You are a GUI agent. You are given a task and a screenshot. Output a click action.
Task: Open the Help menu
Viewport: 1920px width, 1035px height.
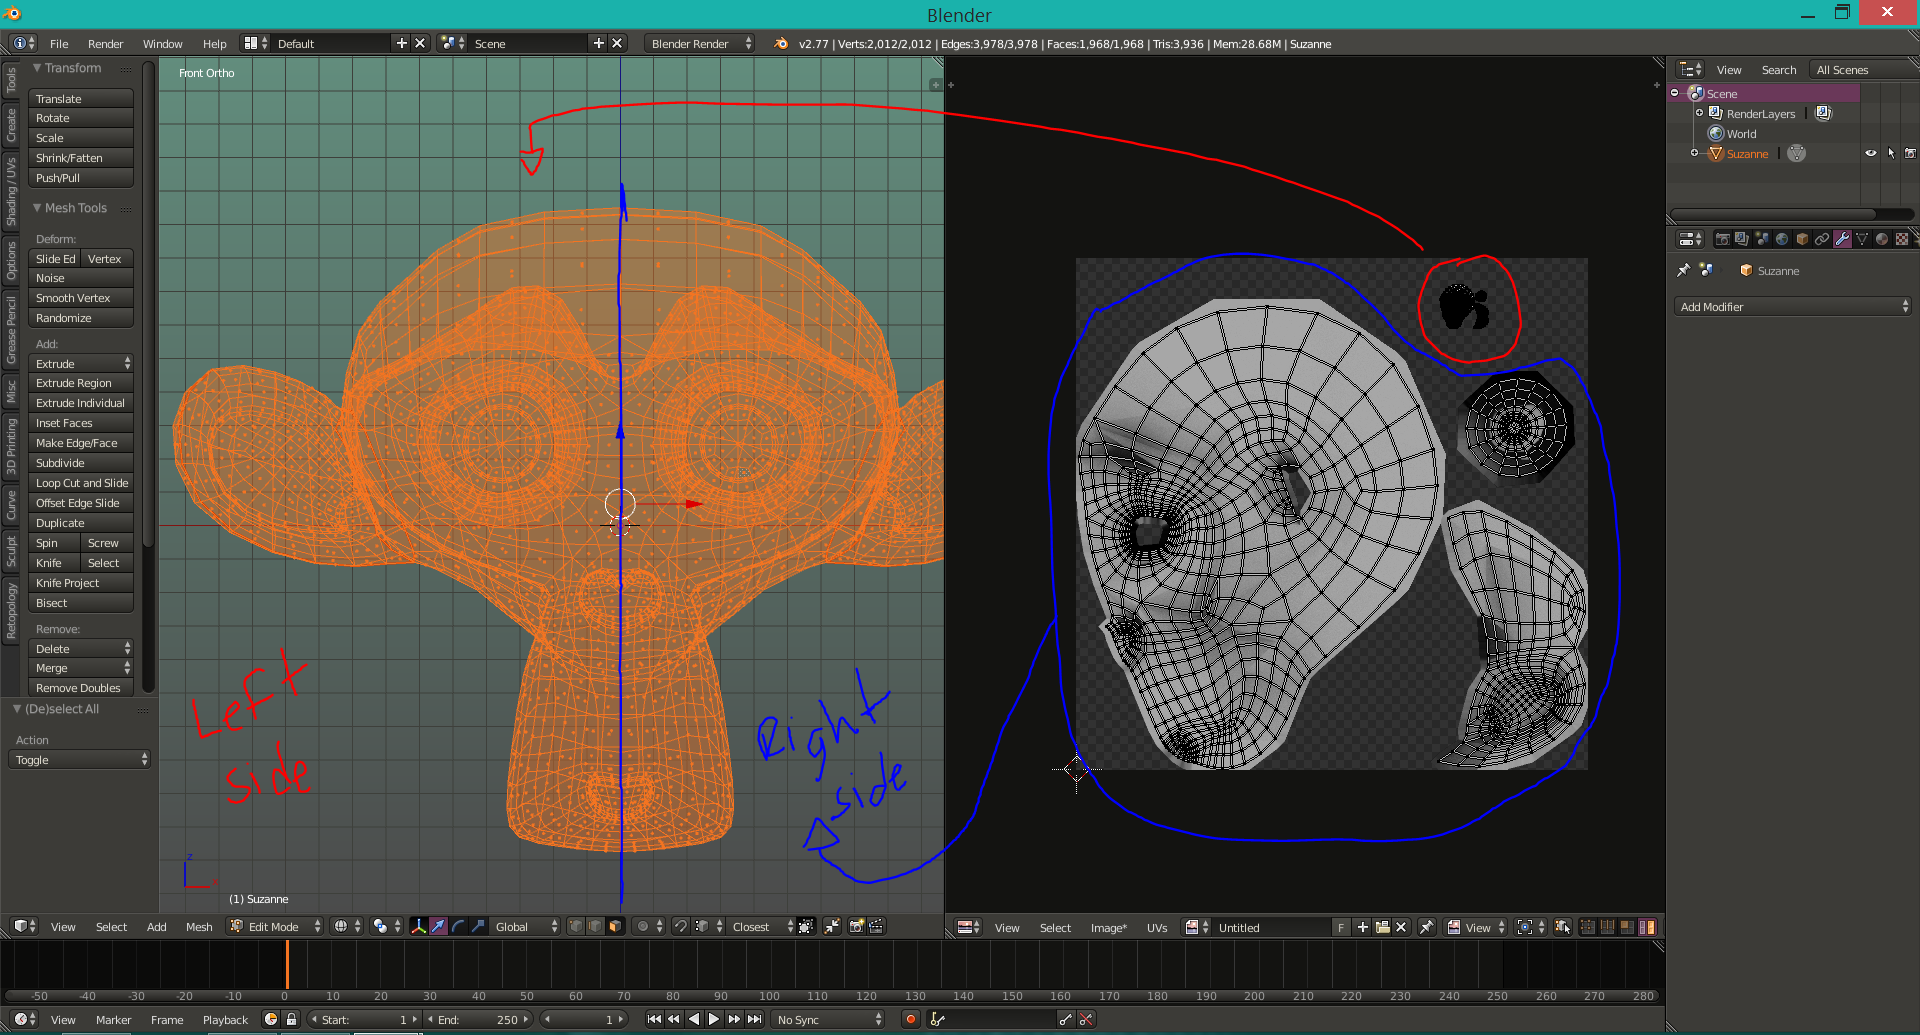(x=214, y=43)
